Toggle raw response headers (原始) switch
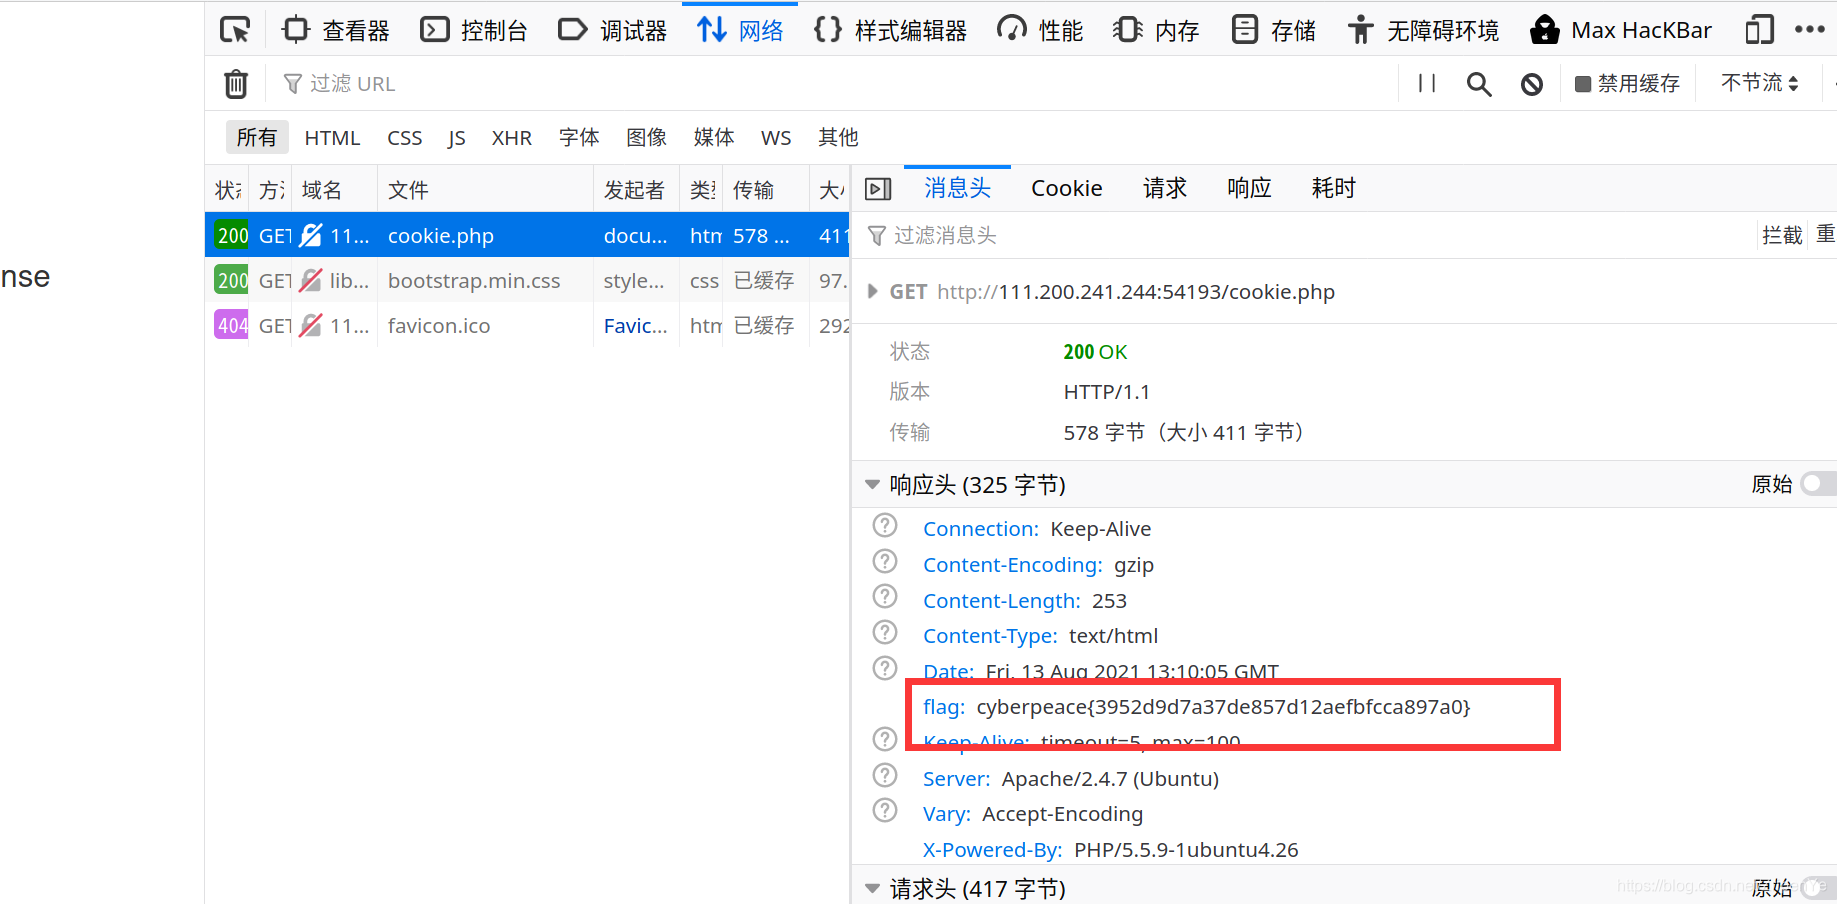Screen dimensions: 1837x904 (x=1817, y=484)
